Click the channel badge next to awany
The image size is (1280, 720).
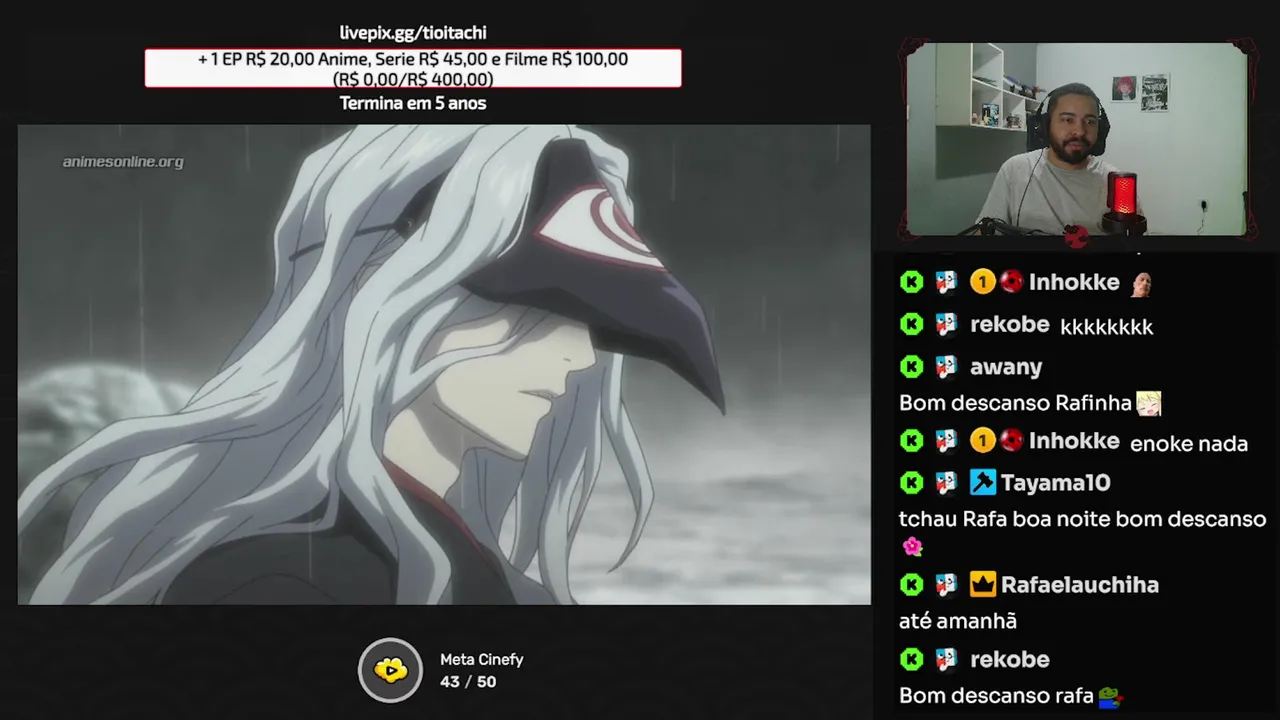(946, 367)
